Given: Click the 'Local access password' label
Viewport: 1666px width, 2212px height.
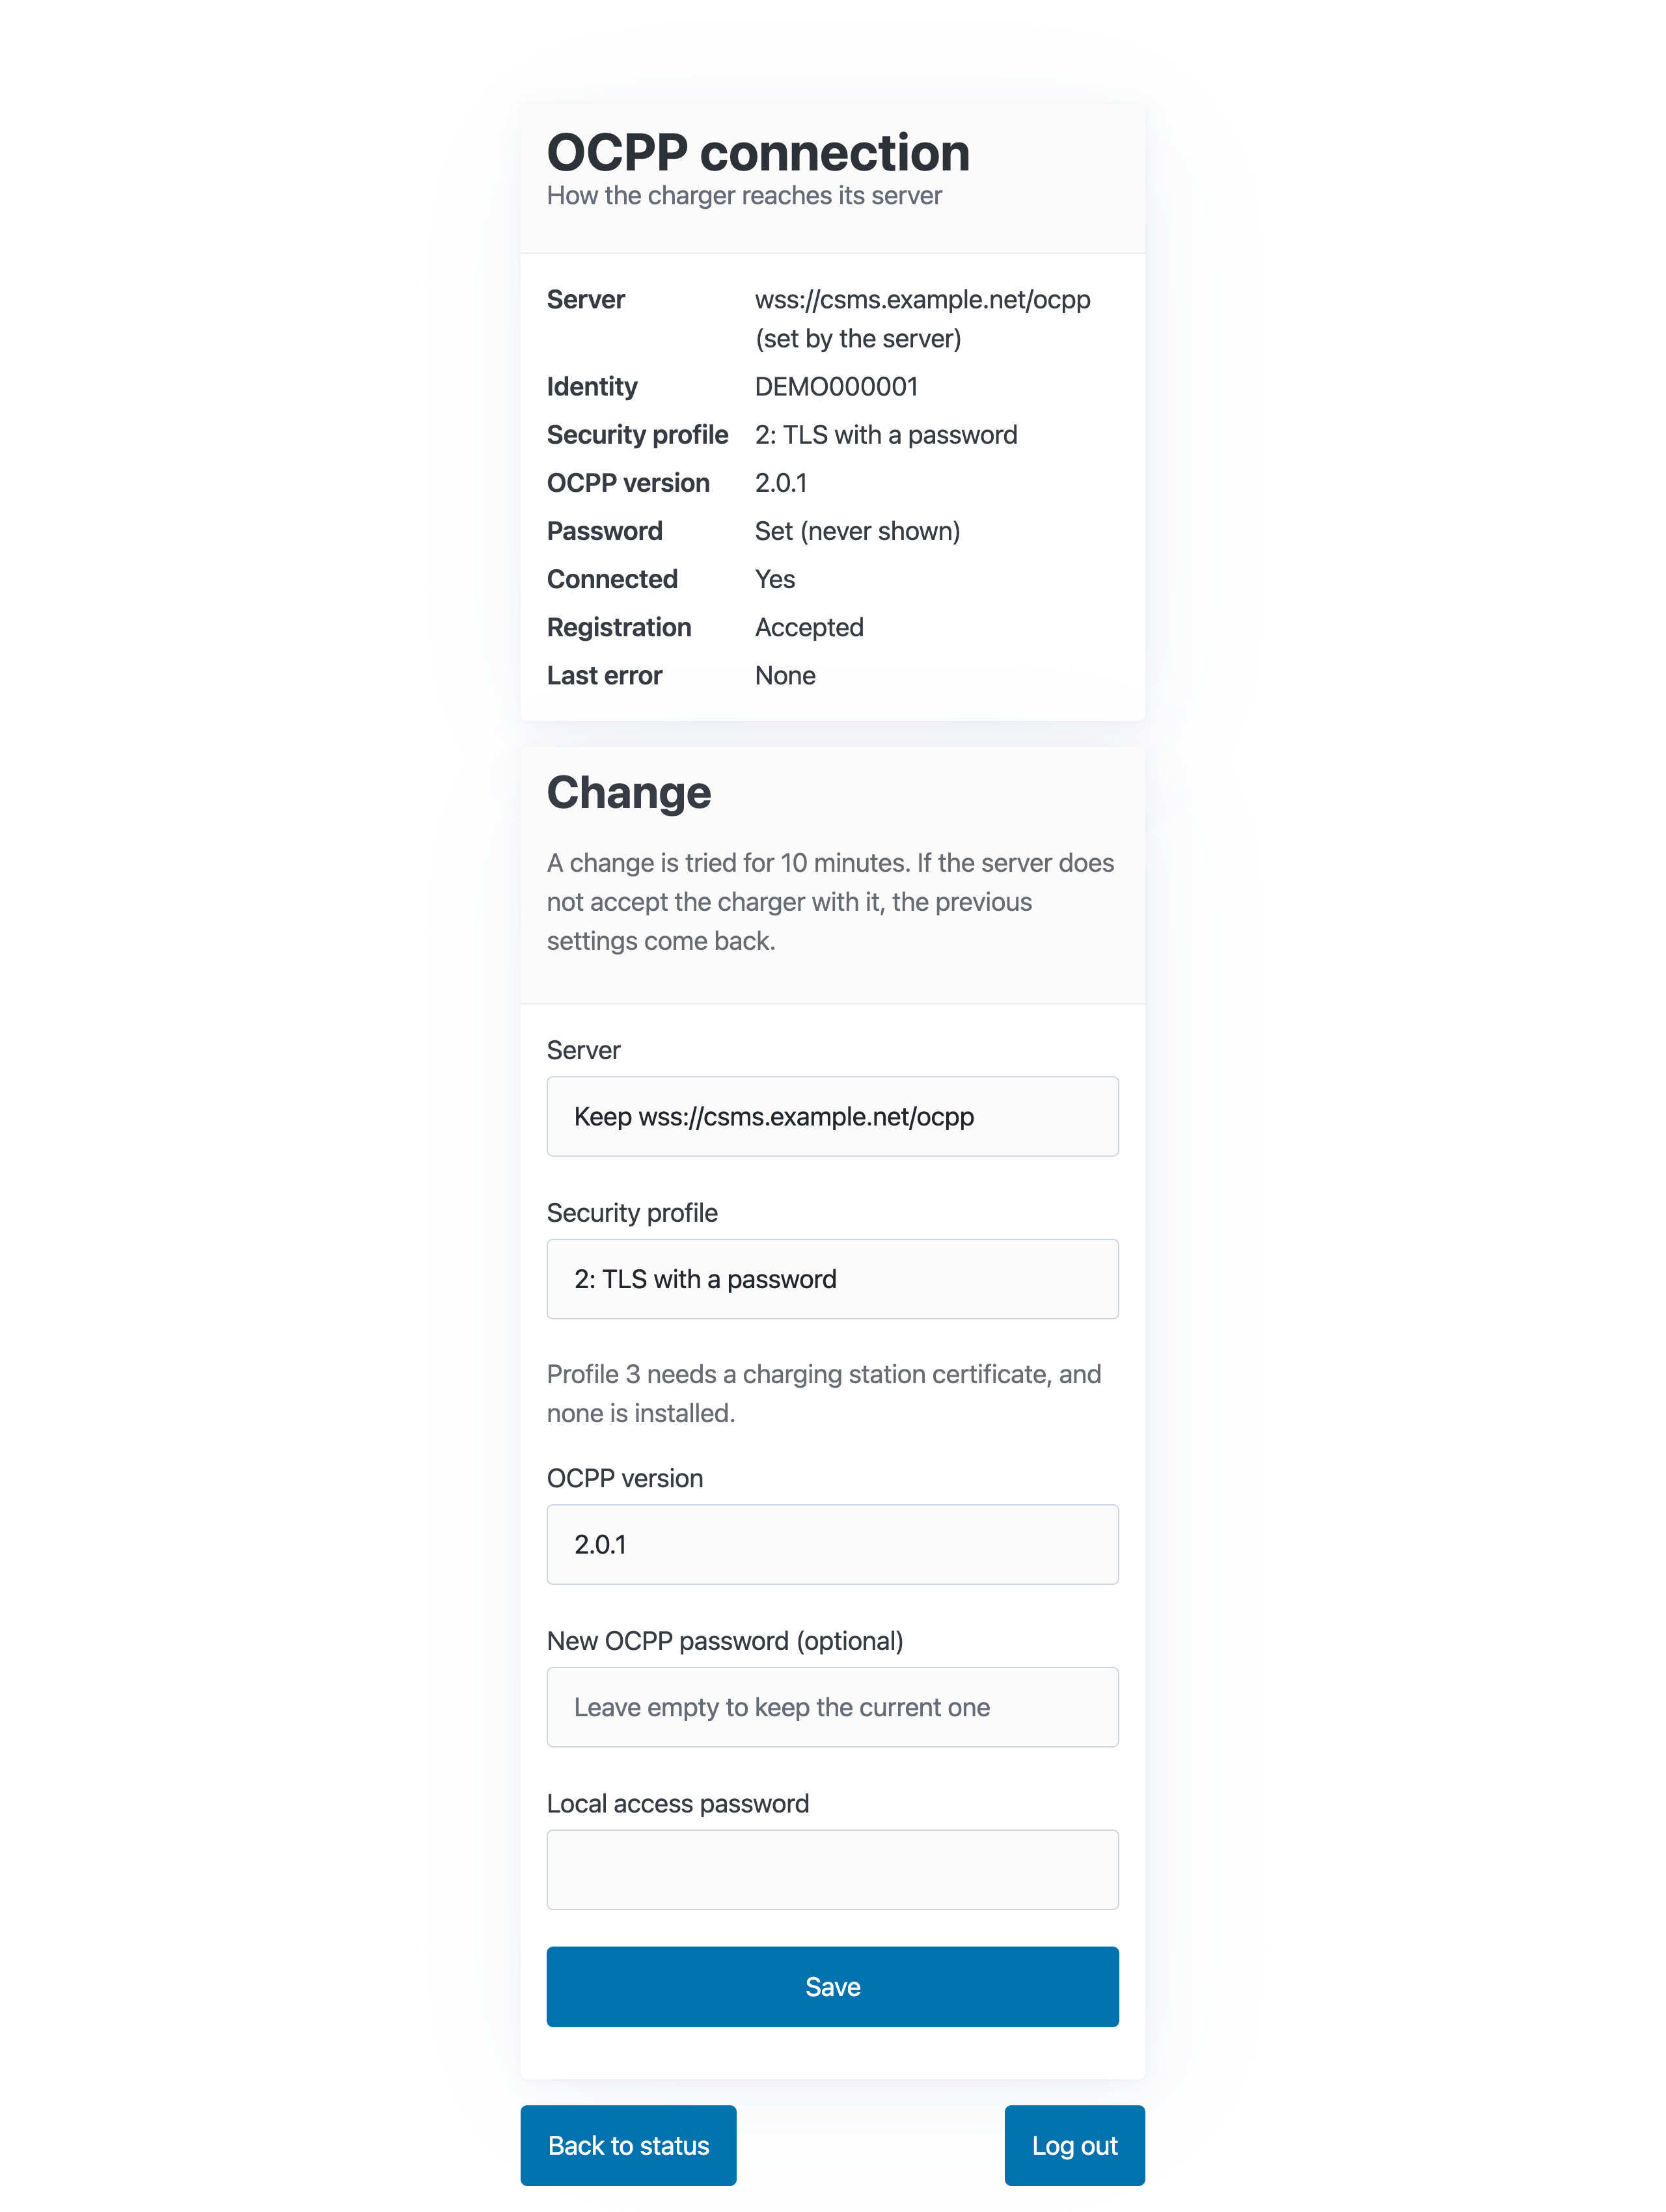Looking at the screenshot, I should pos(678,1804).
